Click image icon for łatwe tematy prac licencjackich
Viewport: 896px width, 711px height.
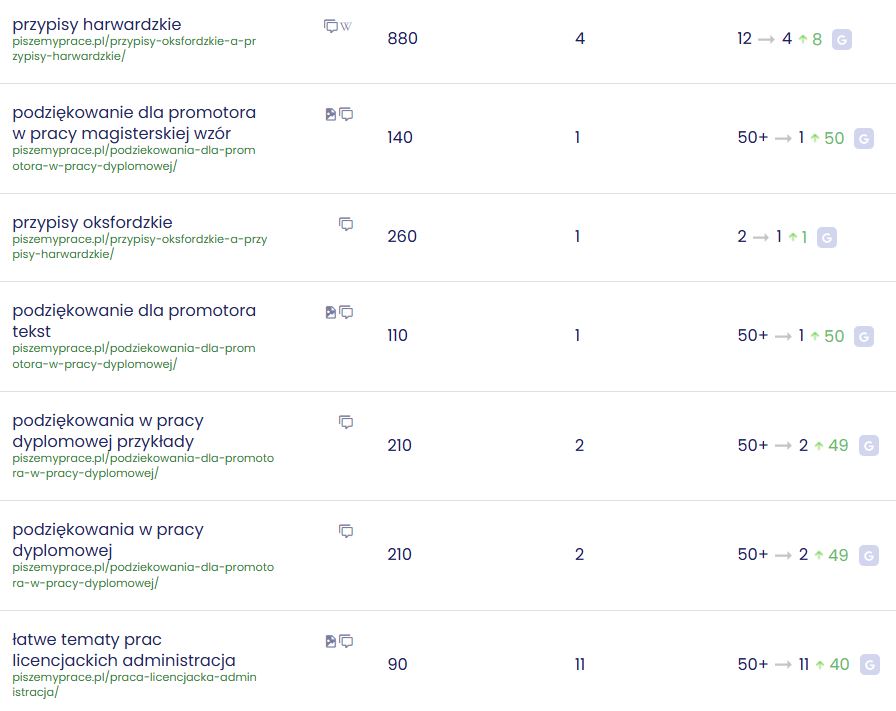click(330, 641)
